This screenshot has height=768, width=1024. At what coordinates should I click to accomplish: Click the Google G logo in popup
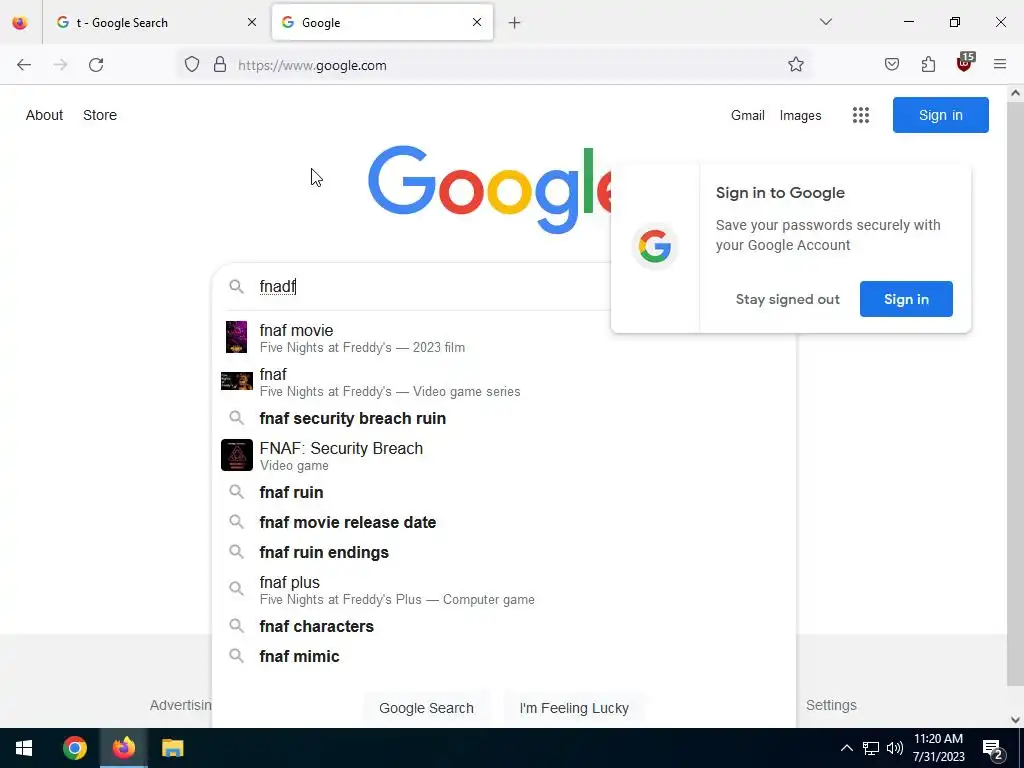655,247
